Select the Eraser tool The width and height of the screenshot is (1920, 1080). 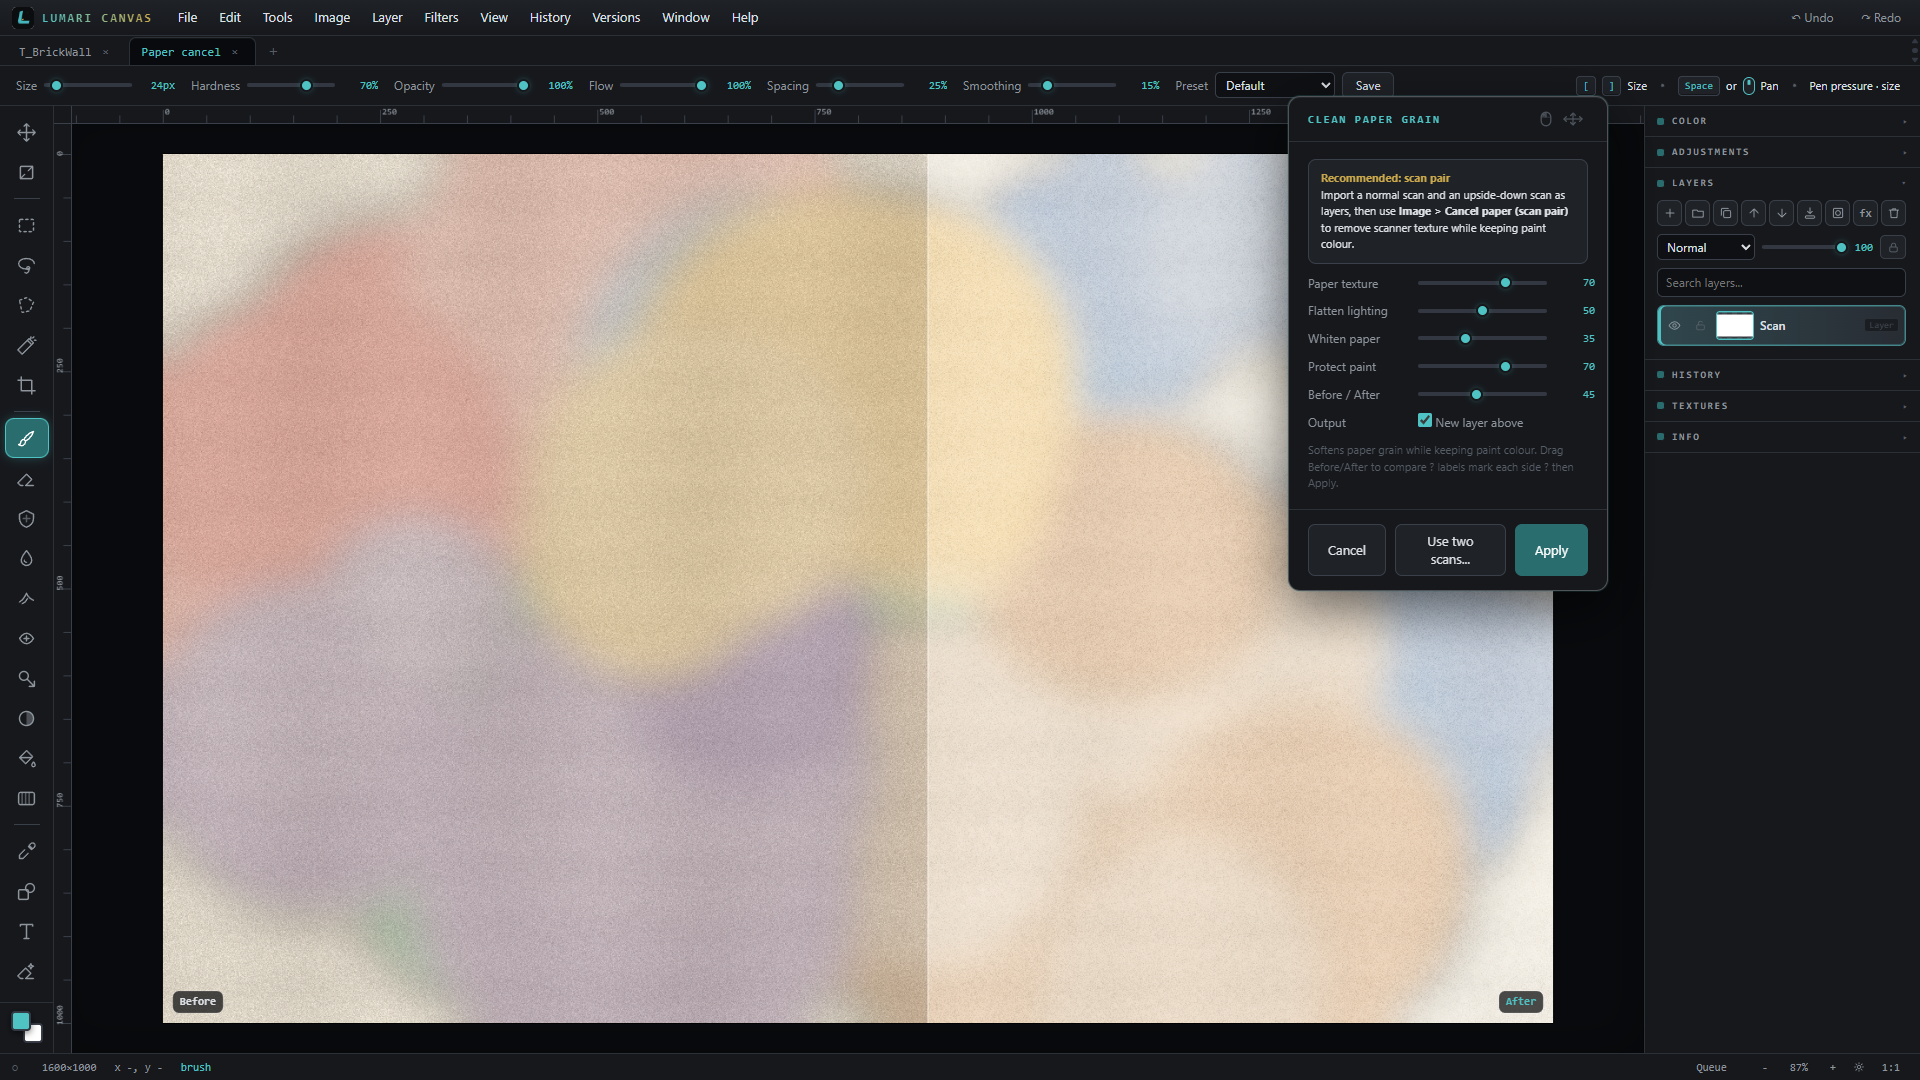[x=27, y=480]
